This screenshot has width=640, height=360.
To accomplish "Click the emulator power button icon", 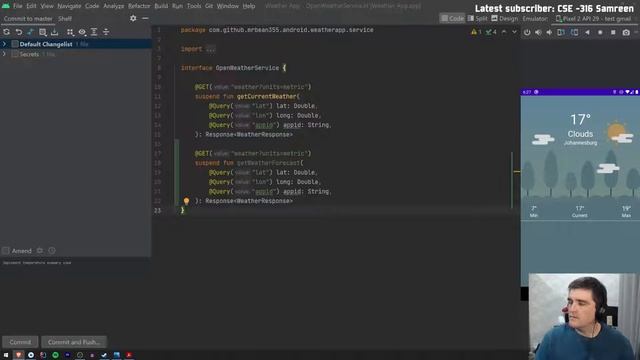I will click(x=527, y=32).
